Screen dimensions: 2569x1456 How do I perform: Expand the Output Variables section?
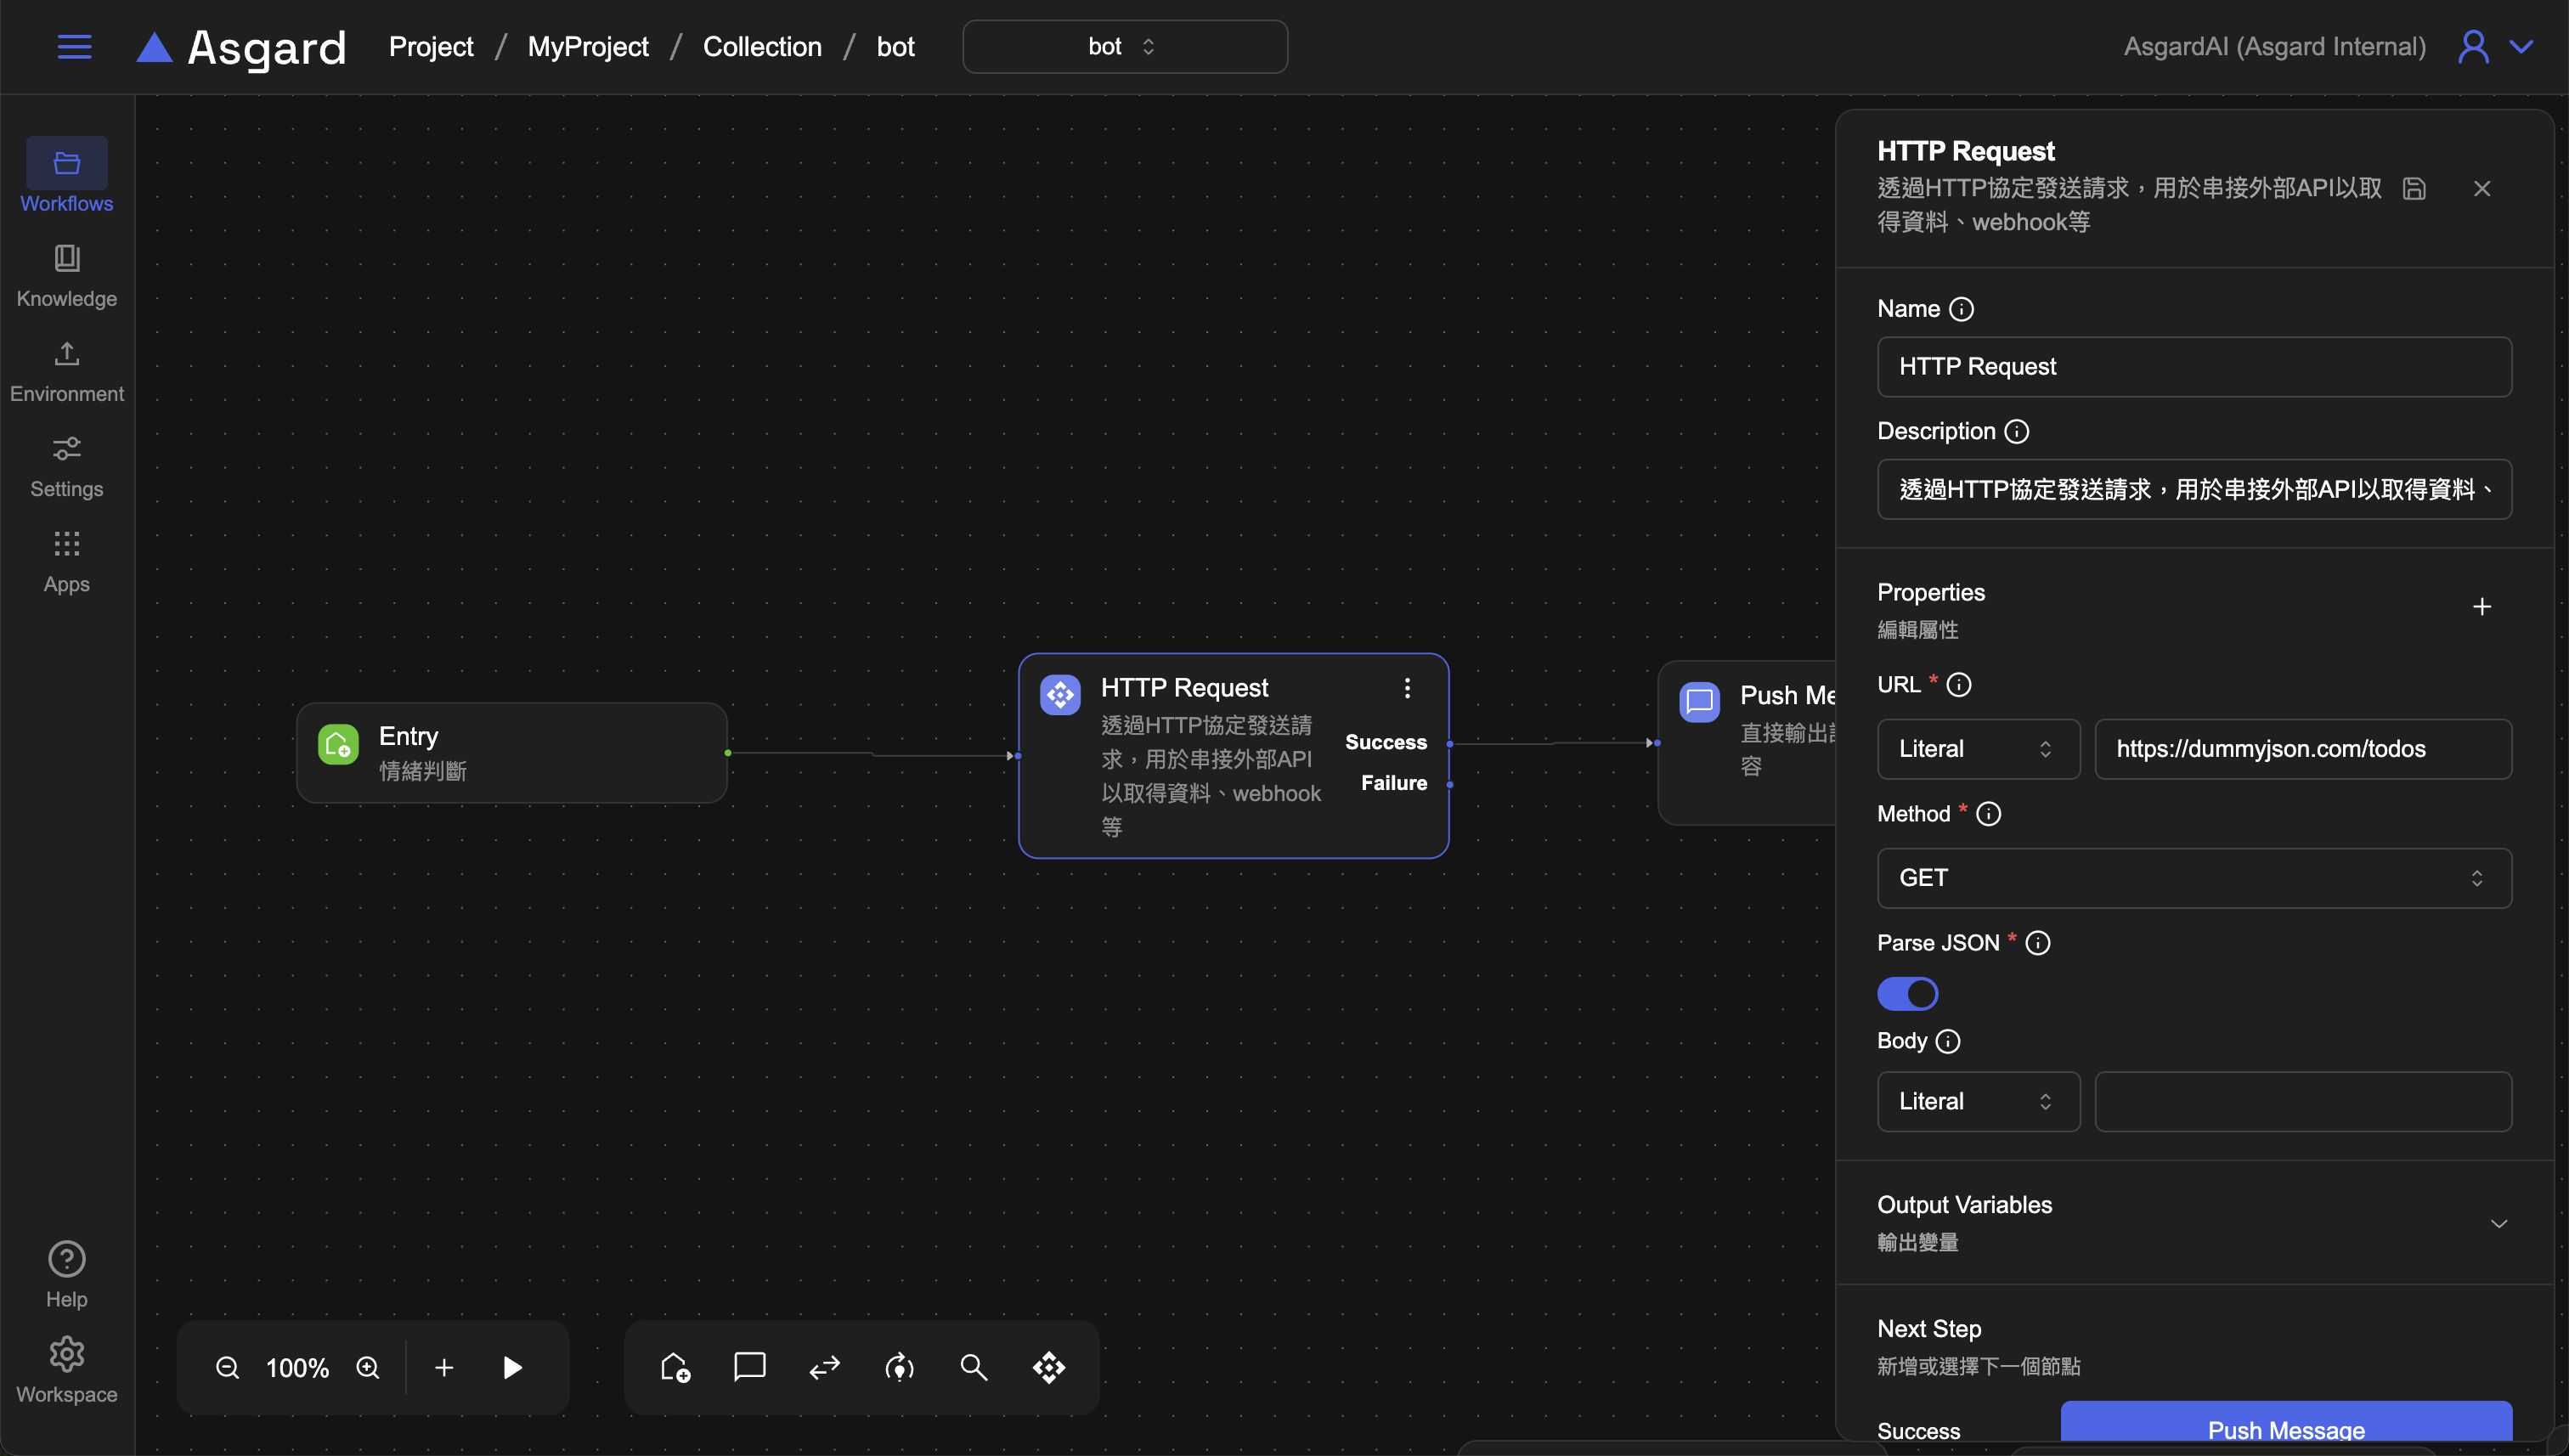tap(2498, 1223)
